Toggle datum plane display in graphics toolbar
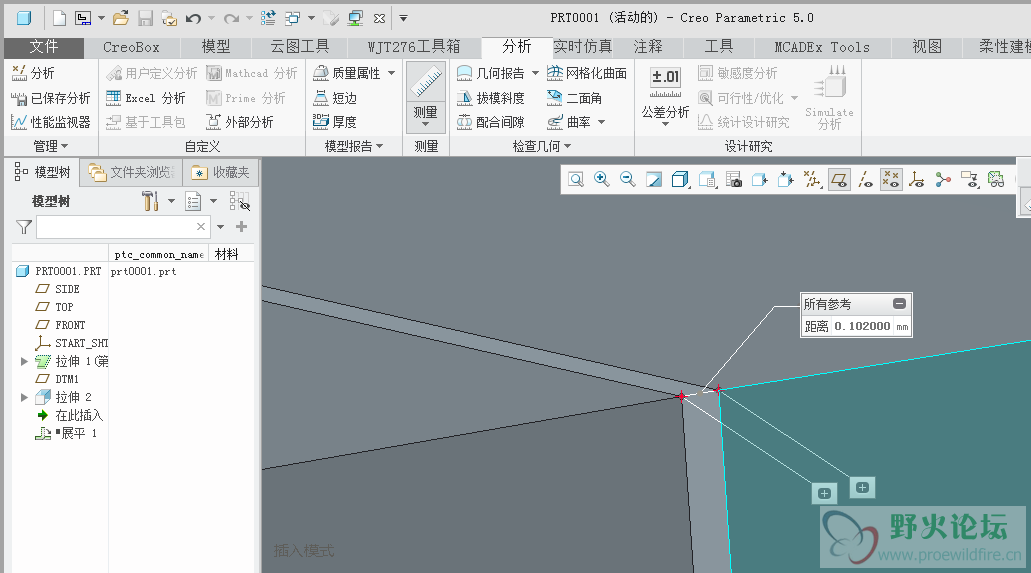1031x573 pixels. click(839, 179)
